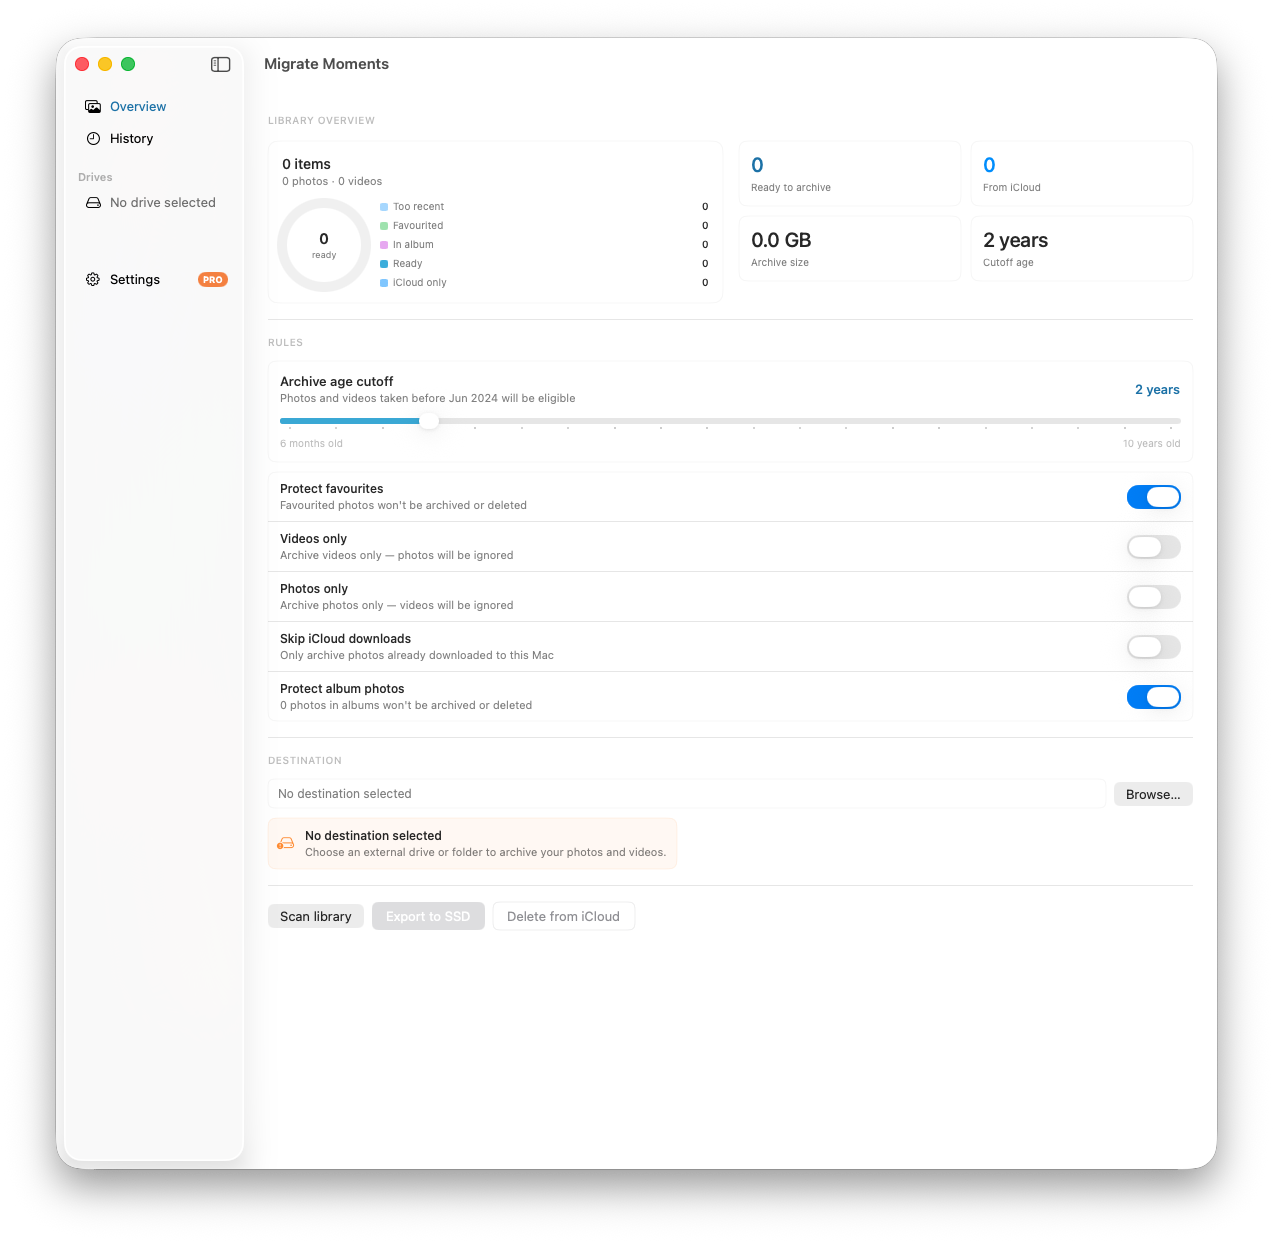
Task: Click the 6 months old slider label
Action: (311, 444)
